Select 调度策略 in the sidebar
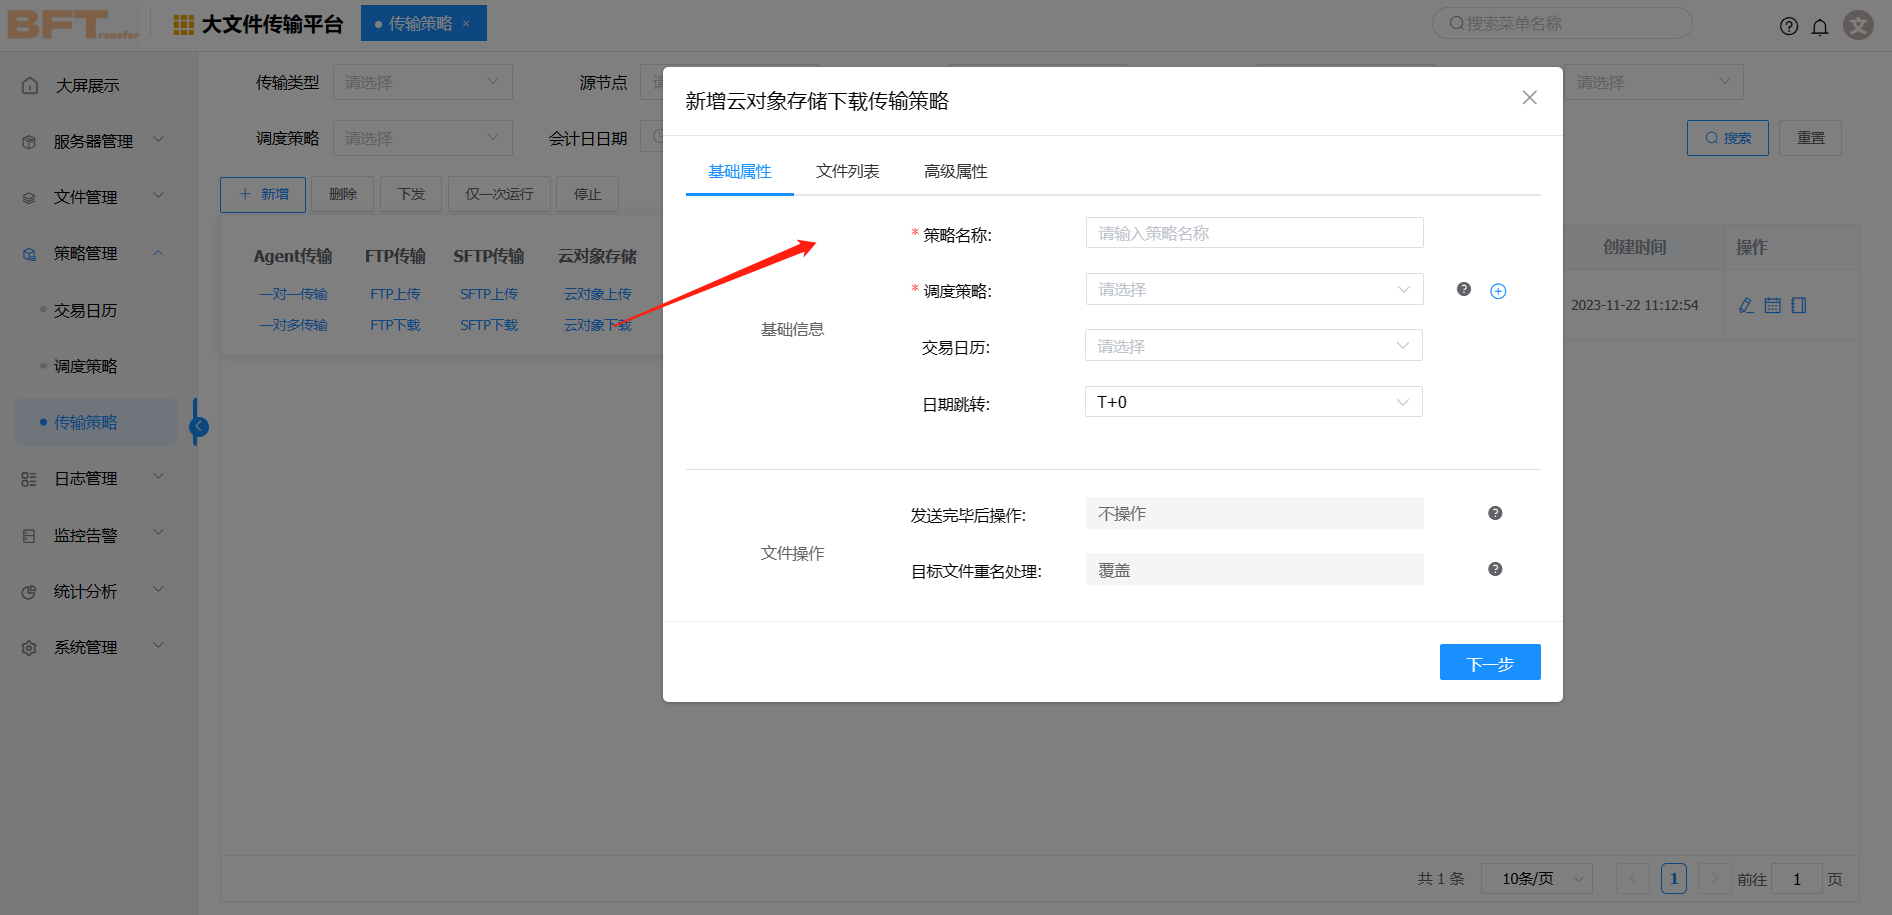 [x=85, y=366]
